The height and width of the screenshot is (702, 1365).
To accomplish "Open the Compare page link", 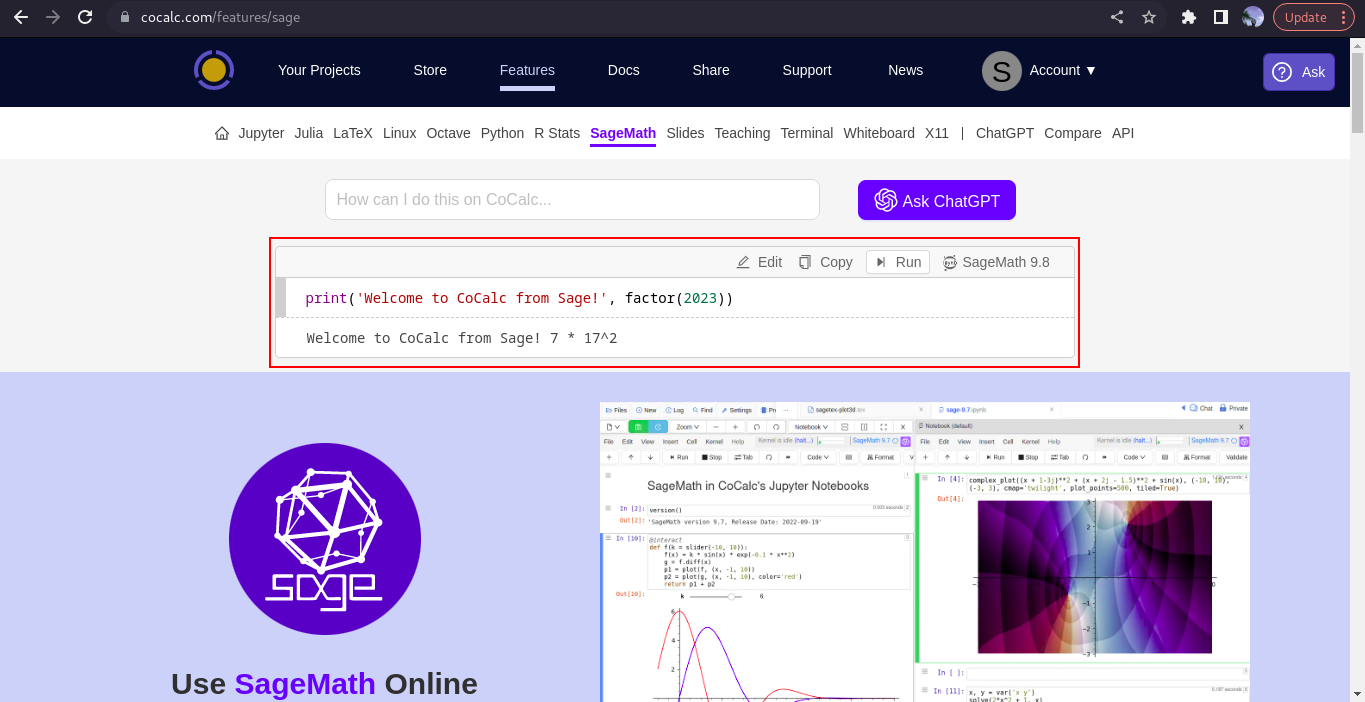I will [x=1073, y=133].
